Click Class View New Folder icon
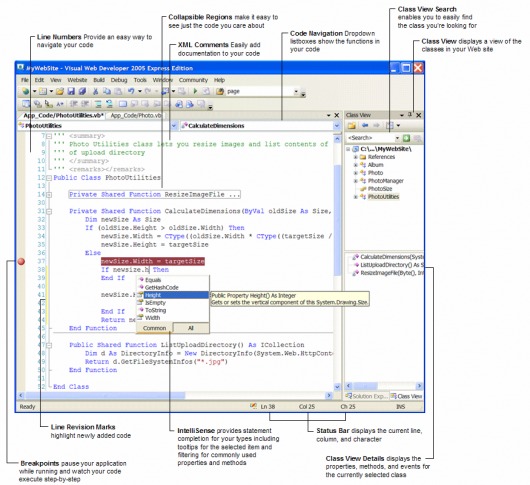The image size is (530, 485). tap(352, 126)
